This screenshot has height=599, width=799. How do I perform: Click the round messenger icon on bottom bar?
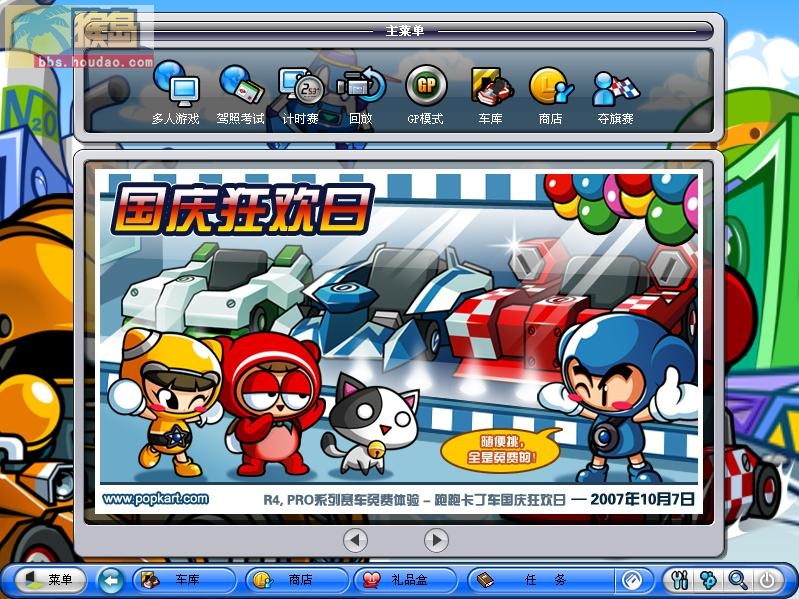[x=633, y=580]
